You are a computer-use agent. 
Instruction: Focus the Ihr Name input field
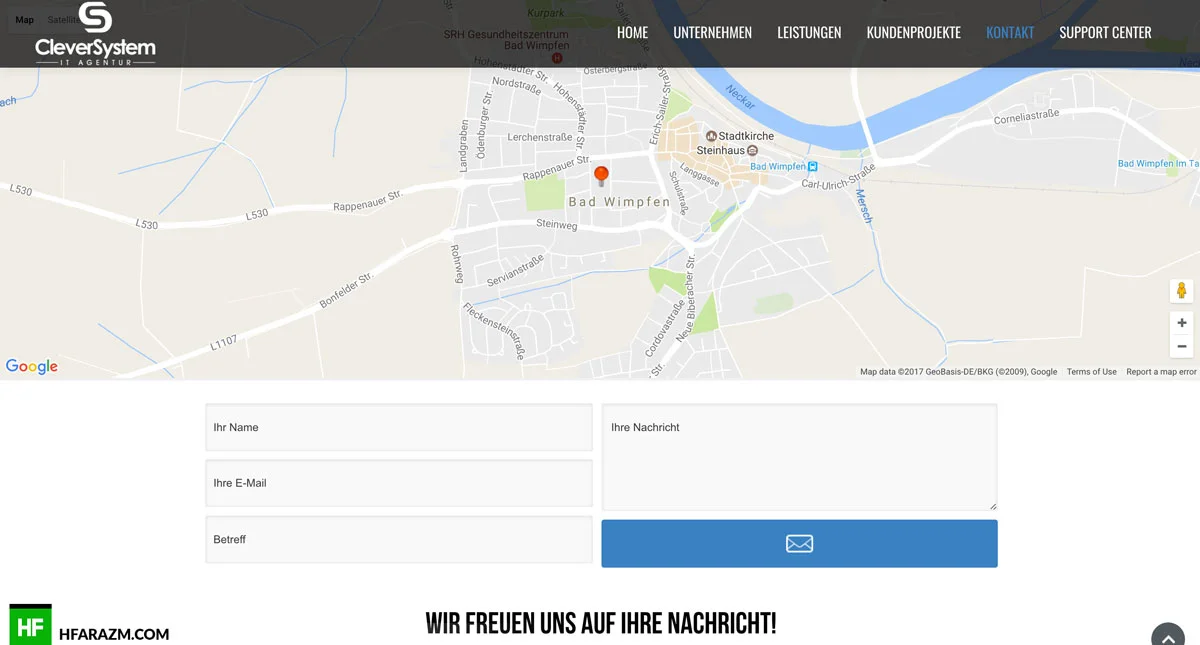pyautogui.click(x=399, y=427)
